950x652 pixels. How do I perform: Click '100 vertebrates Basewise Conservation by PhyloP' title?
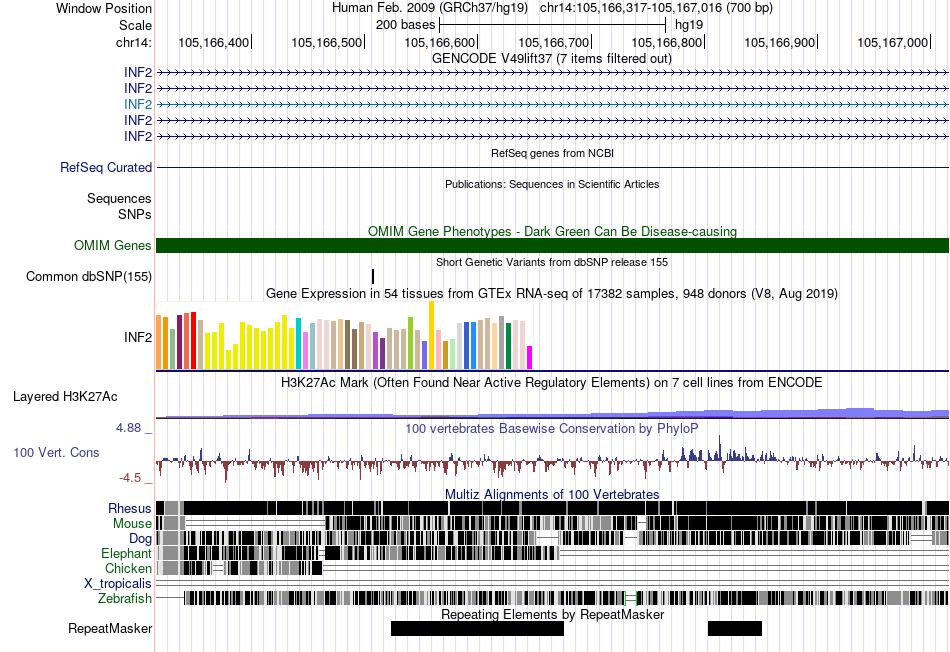[x=552, y=428]
